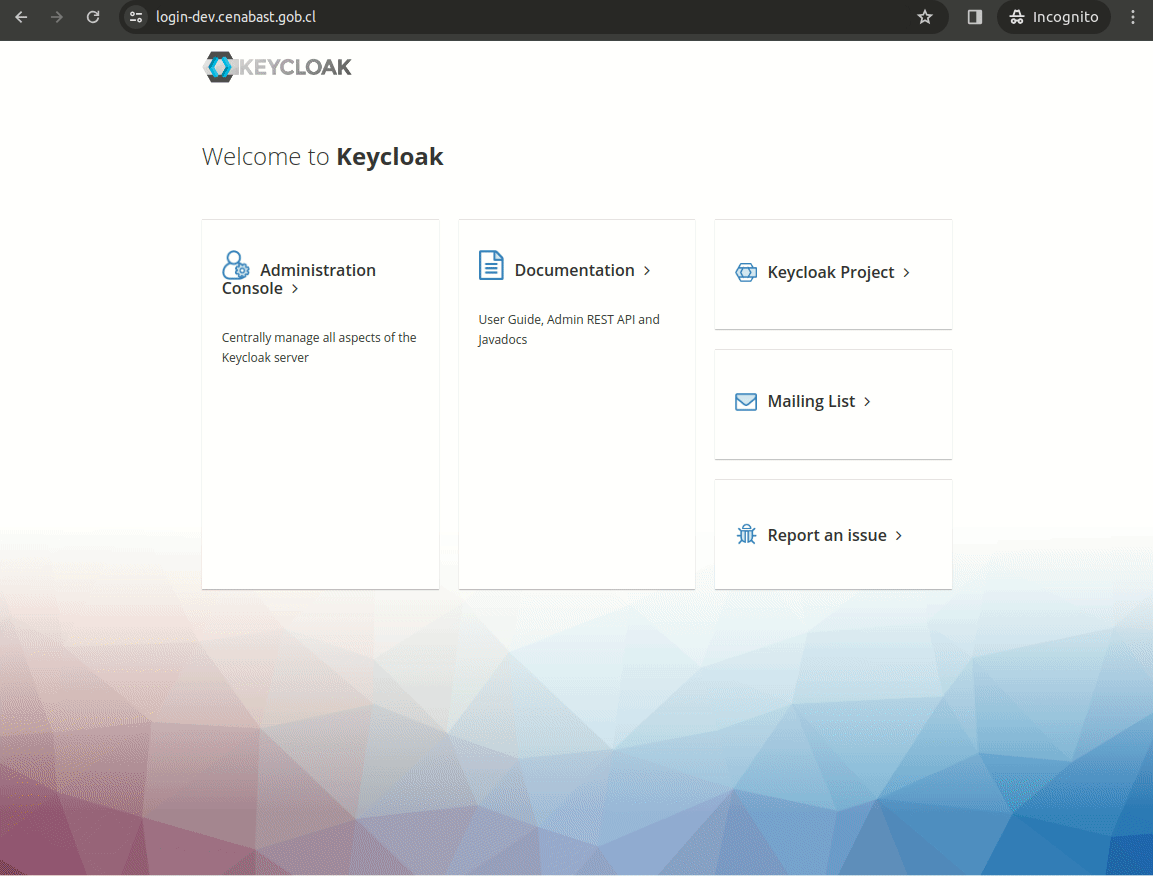Image resolution: width=1153 pixels, height=876 pixels.
Task: Open the Chrome three-dot menu
Action: click(1133, 17)
